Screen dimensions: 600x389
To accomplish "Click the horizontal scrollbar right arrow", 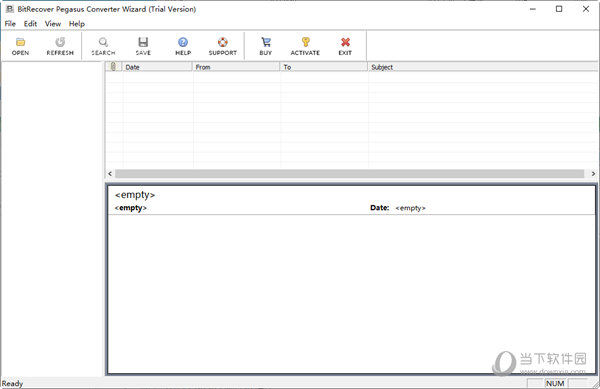I will coord(593,174).
